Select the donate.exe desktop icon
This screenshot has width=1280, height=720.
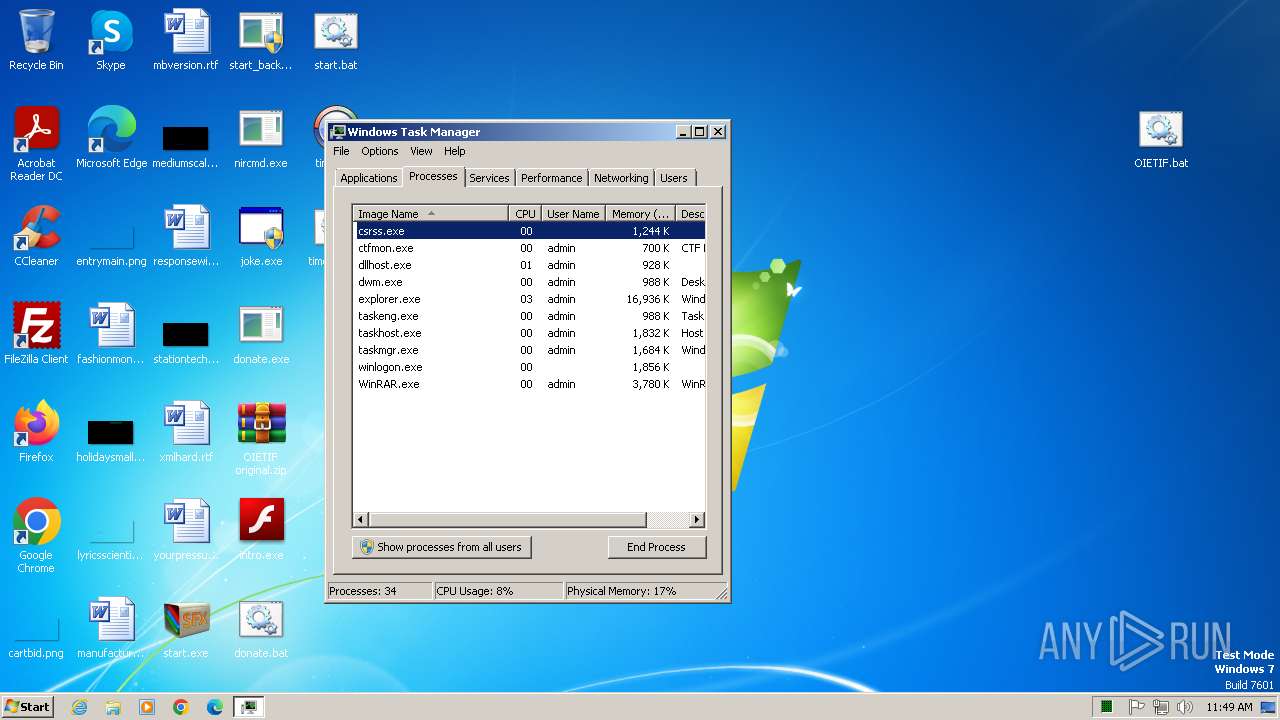click(x=260, y=335)
